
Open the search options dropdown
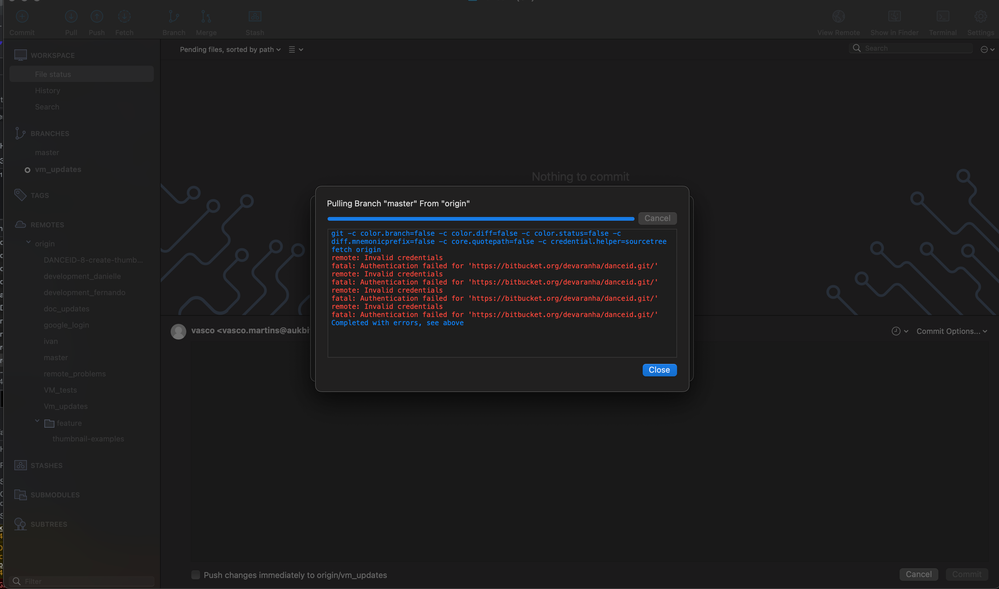pos(987,49)
